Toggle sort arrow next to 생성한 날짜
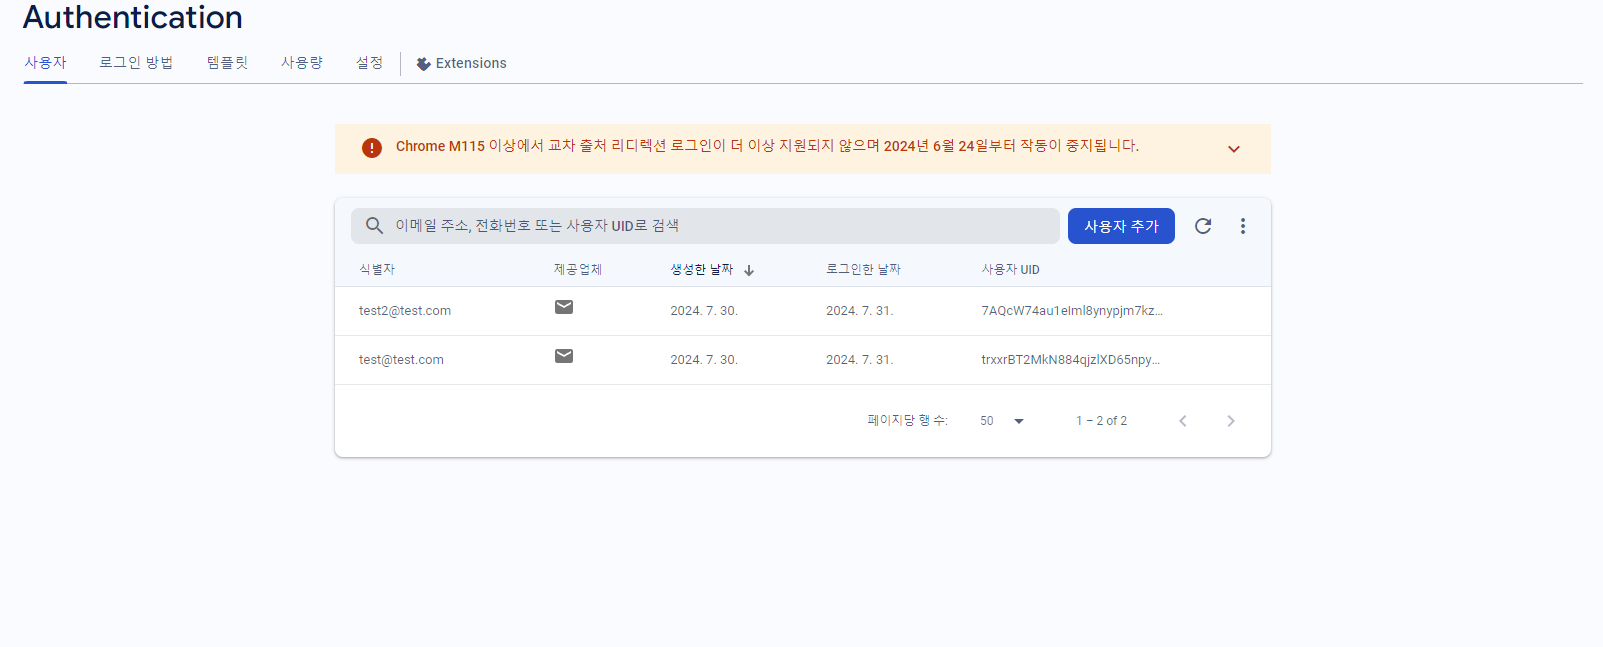Screen dimensions: 1603x647 (x=749, y=270)
